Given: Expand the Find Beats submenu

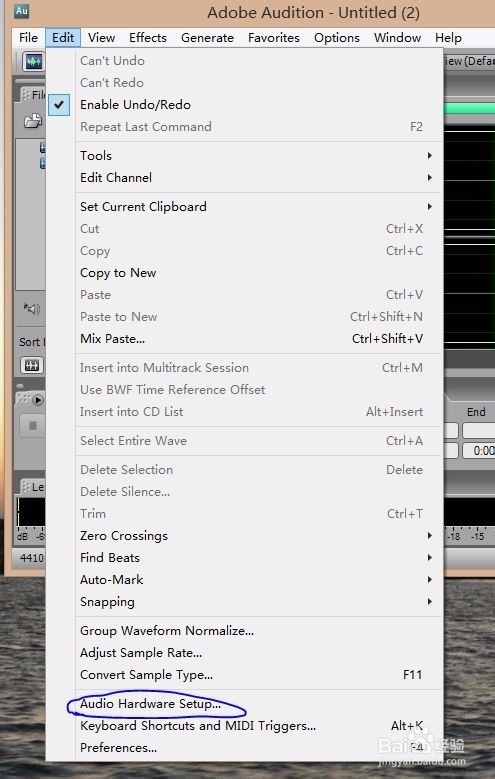Looking at the screenshot, I should coord(258,558).
